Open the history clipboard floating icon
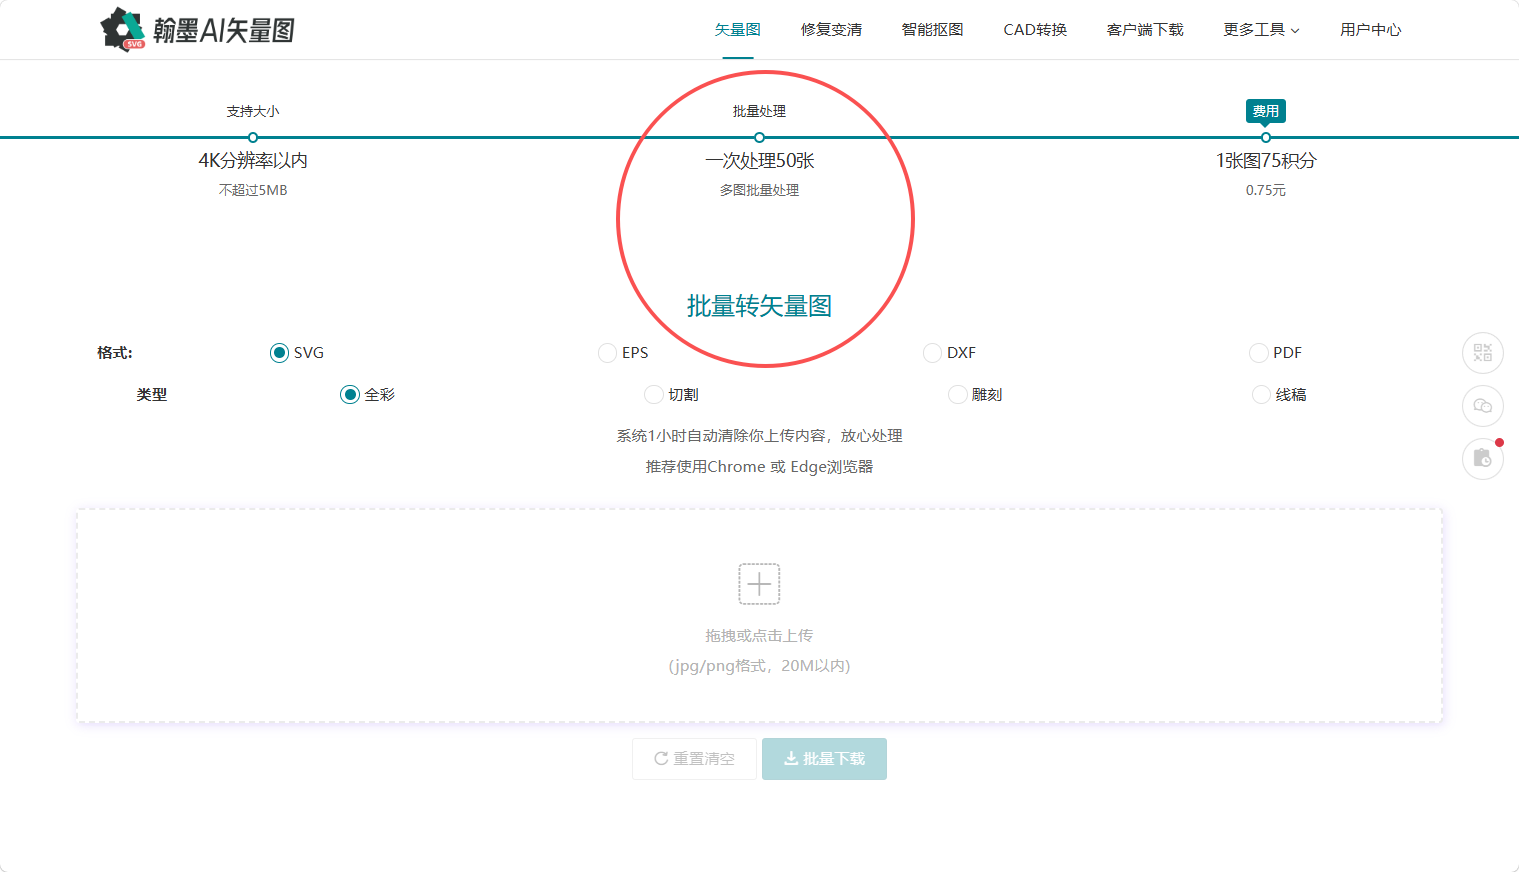The height and width of the screenshot is (872, 1519). 1482,459
